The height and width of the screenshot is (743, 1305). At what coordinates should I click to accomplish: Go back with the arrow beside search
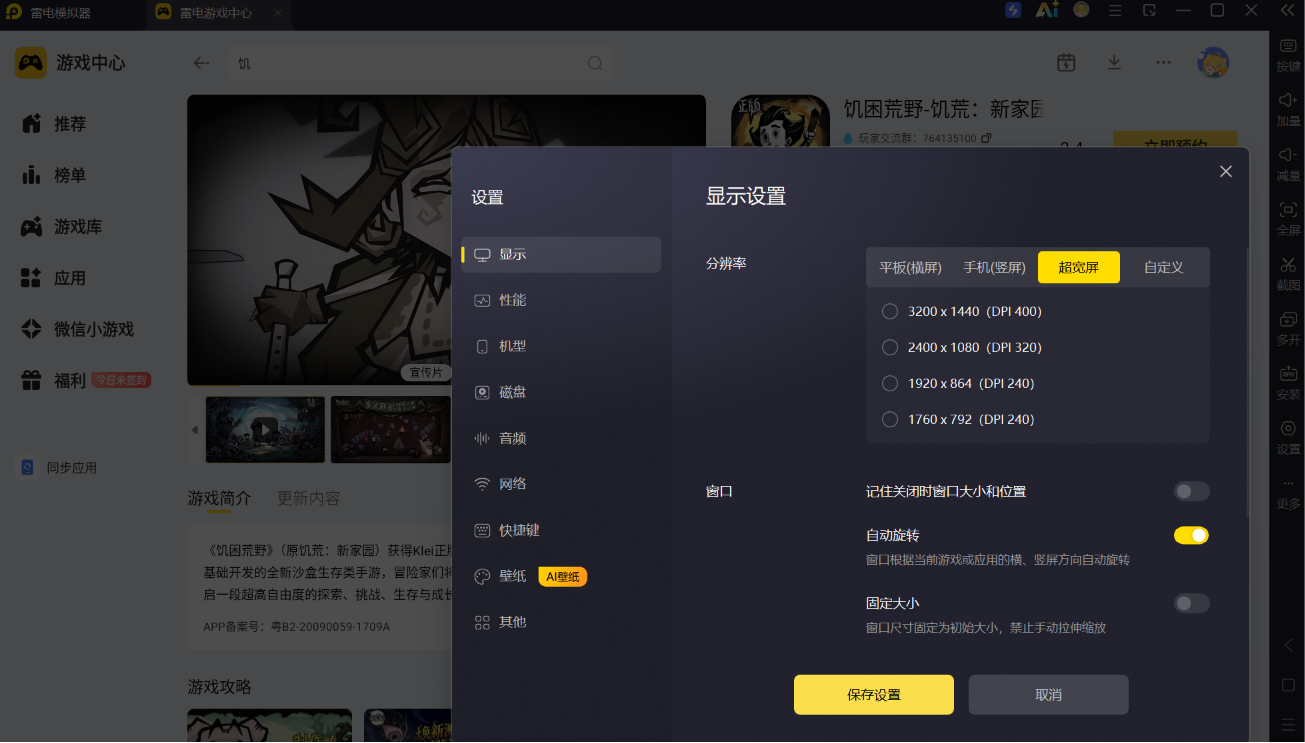[x=201, y=63]
